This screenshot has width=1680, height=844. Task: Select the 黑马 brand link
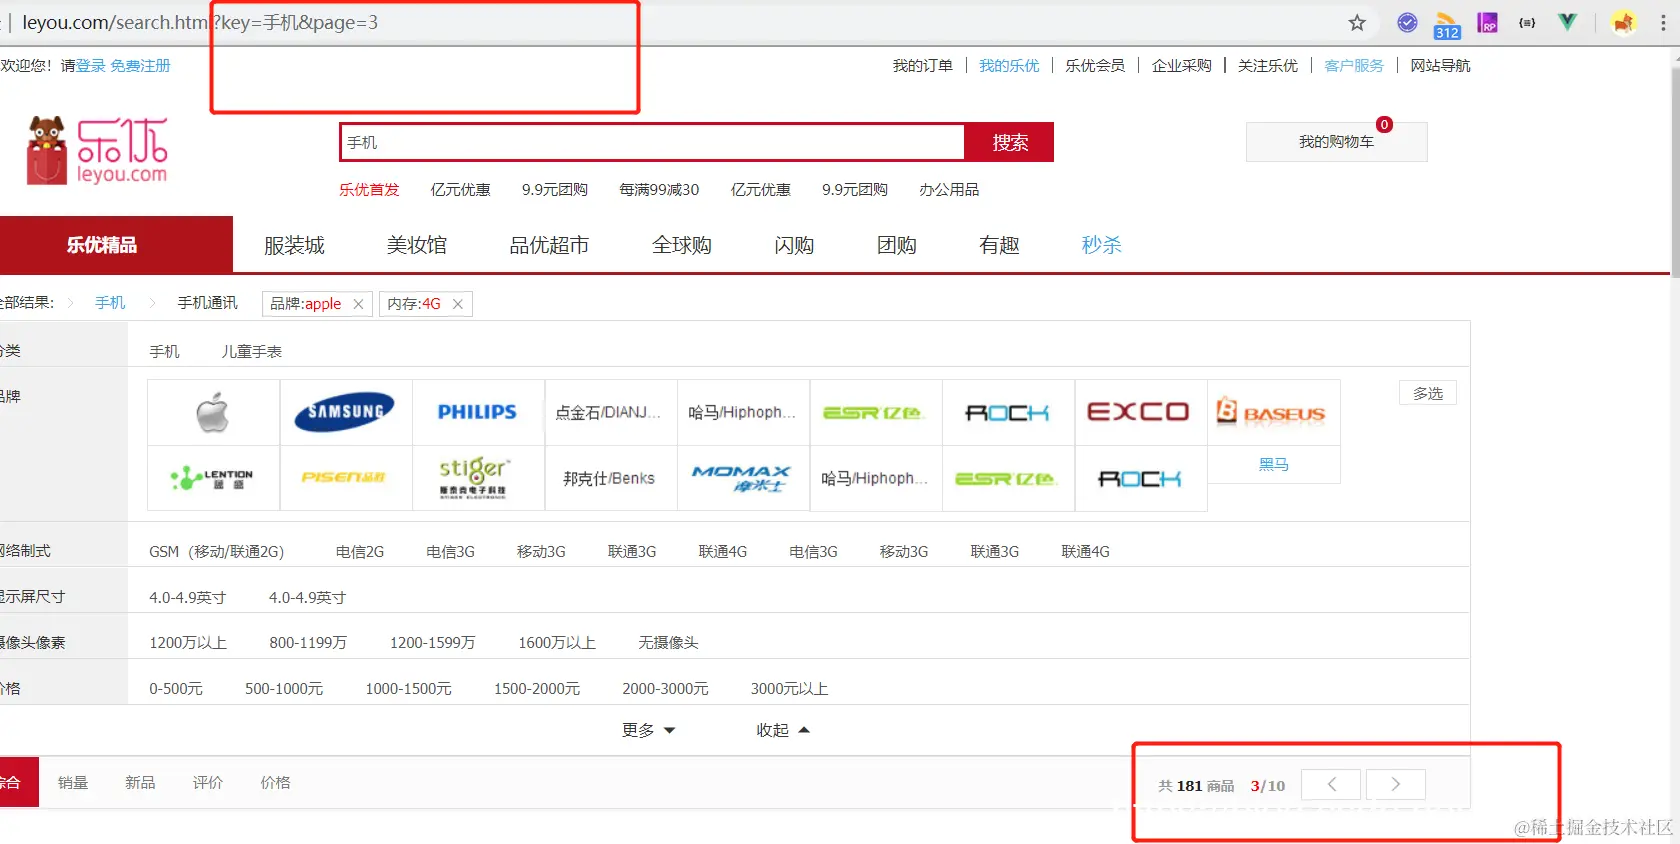pyautogui.click(x=1273, y=465)
